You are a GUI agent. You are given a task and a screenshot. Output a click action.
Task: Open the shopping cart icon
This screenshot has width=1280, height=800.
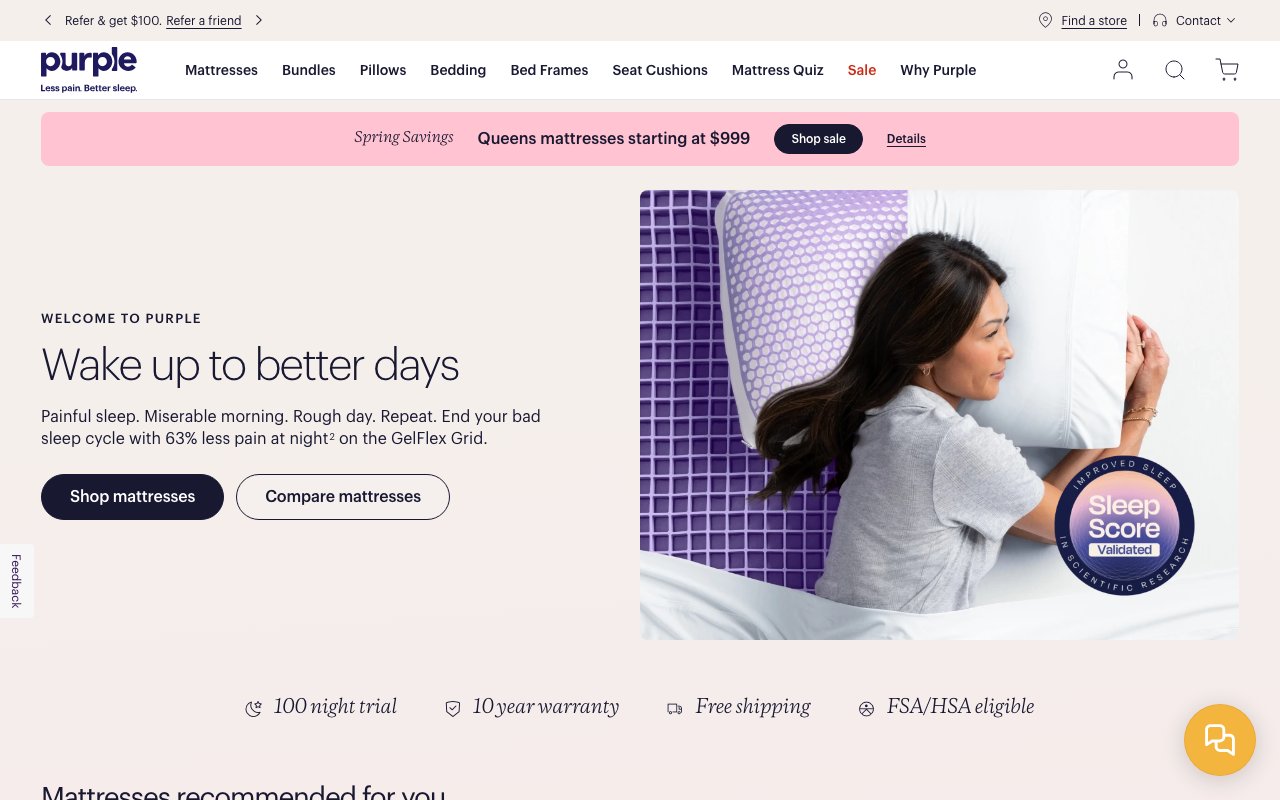tap(1227, 70)
